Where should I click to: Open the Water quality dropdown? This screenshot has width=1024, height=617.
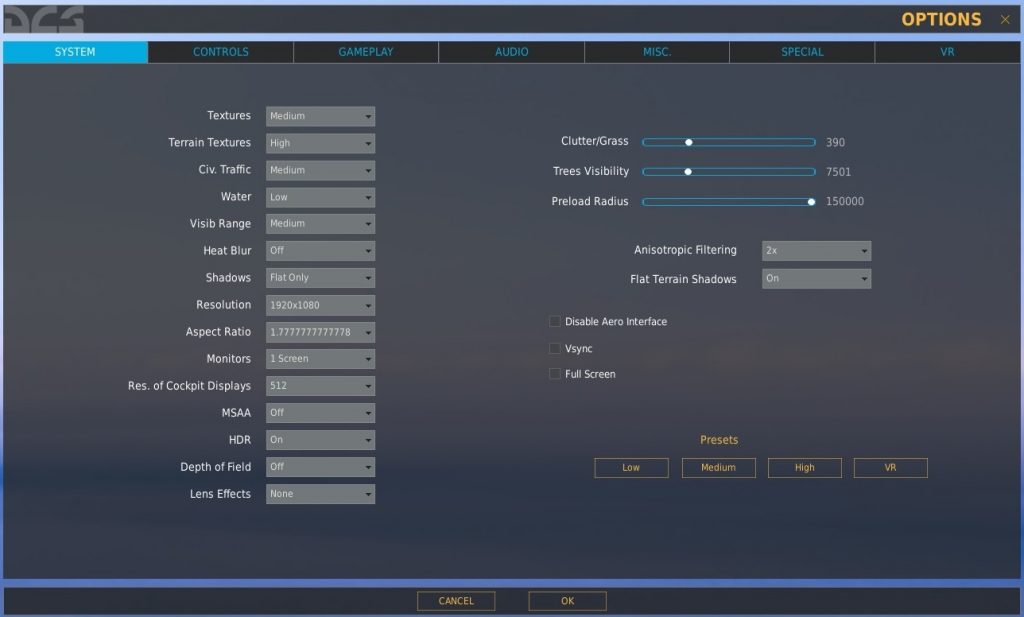point(319,196)
